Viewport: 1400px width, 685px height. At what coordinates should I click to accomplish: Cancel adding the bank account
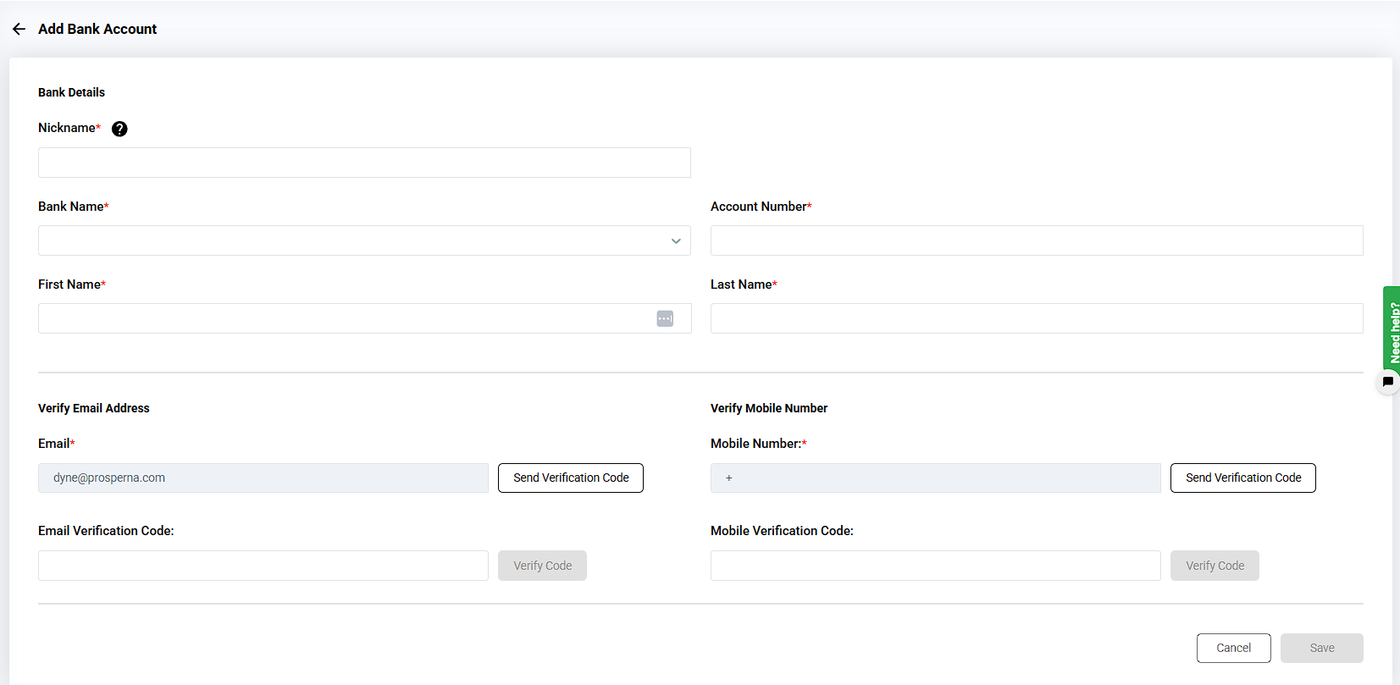(x=1233, y=648)
